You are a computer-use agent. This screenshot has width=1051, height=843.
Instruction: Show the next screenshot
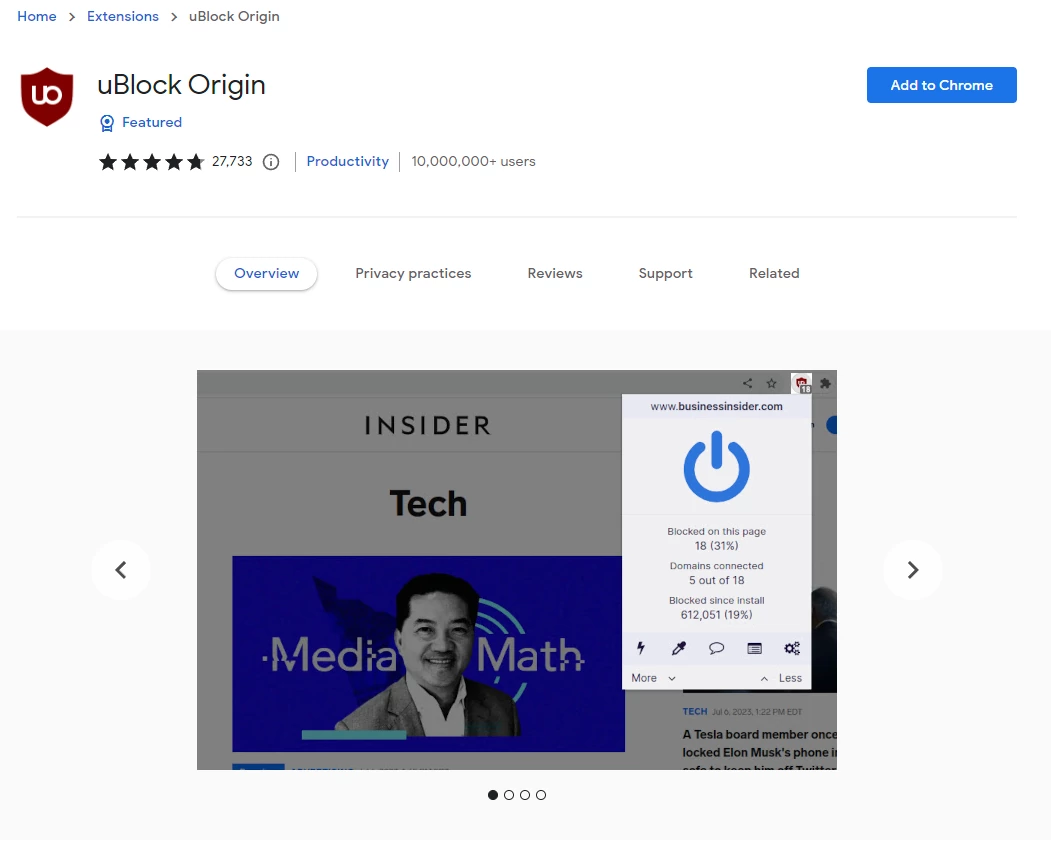(912, 570)
